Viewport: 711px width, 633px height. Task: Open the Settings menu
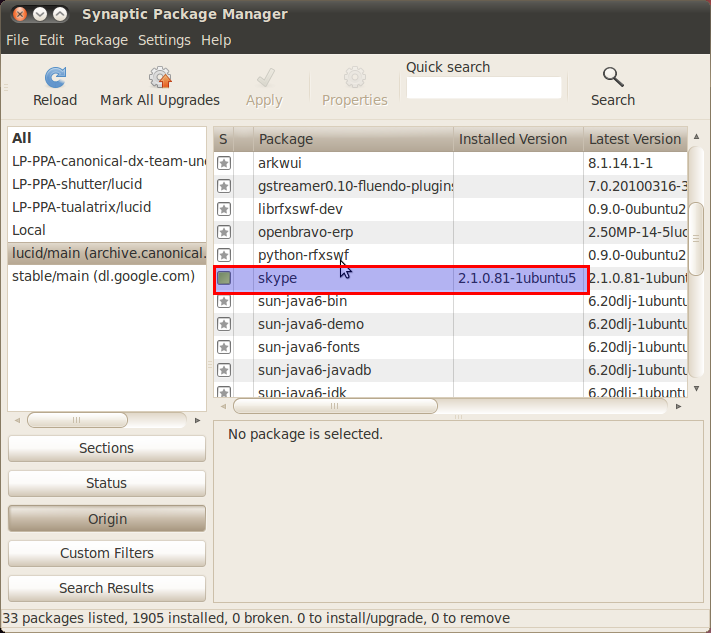(164, 40)
